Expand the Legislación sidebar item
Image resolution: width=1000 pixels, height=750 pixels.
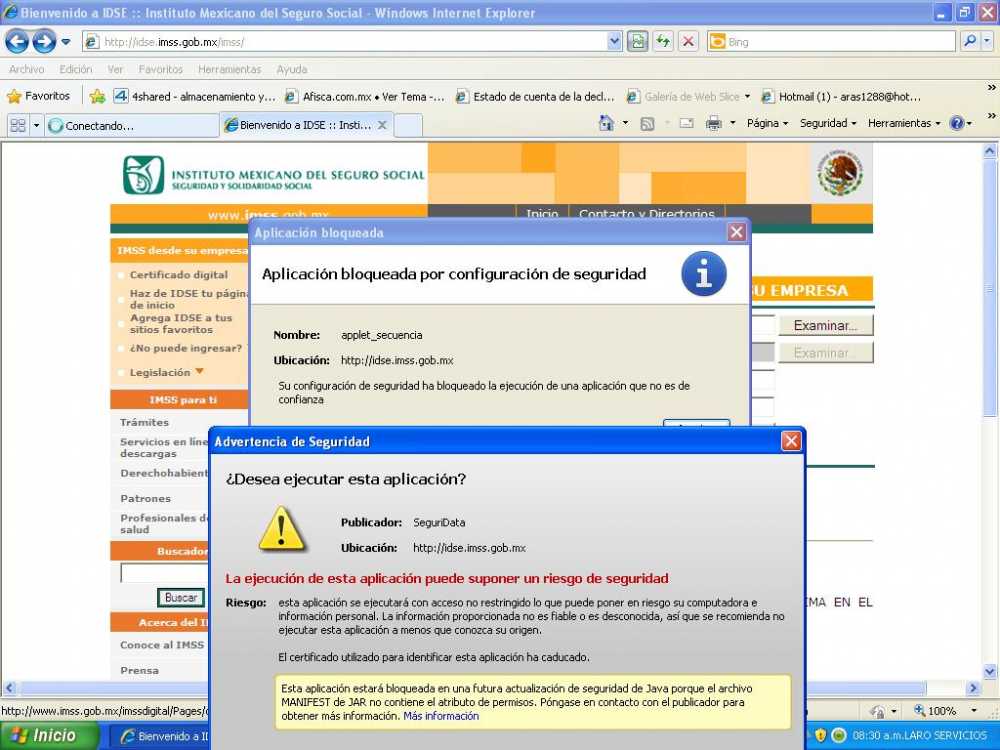166,372
